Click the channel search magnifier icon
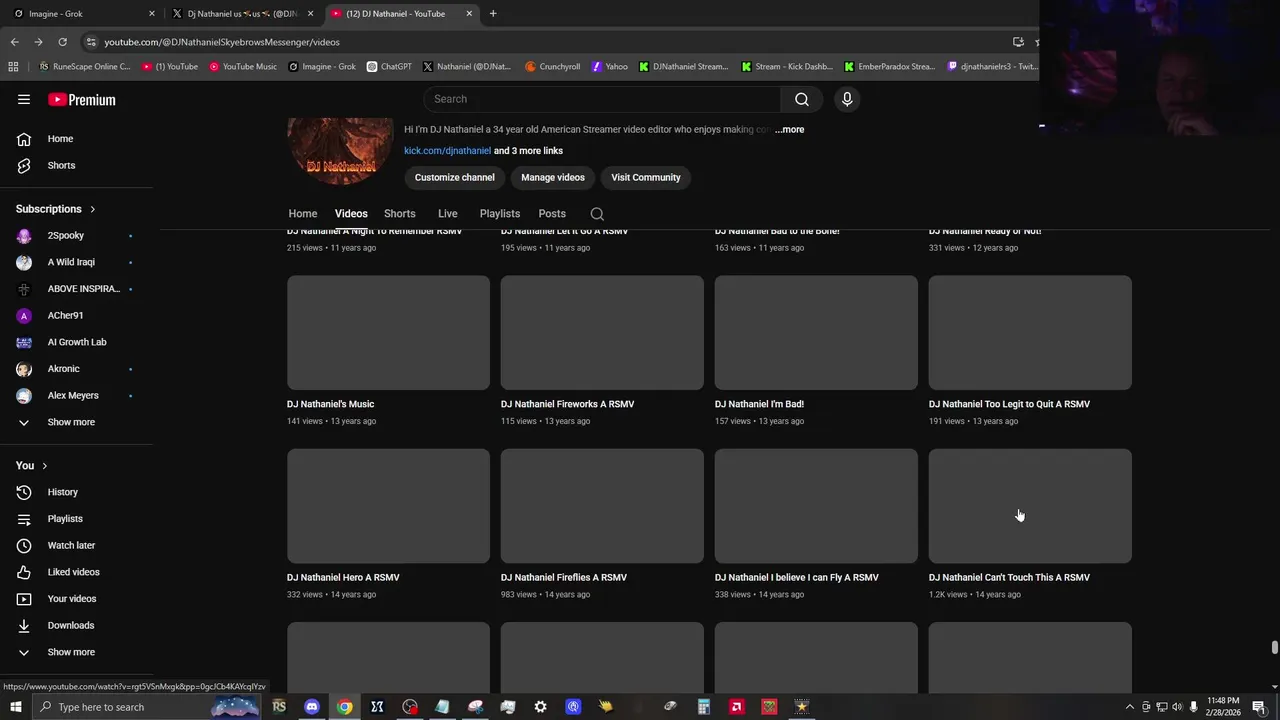Image resolution: width=1280 pixels, height=720 pixels. click(x=597, y=214)
